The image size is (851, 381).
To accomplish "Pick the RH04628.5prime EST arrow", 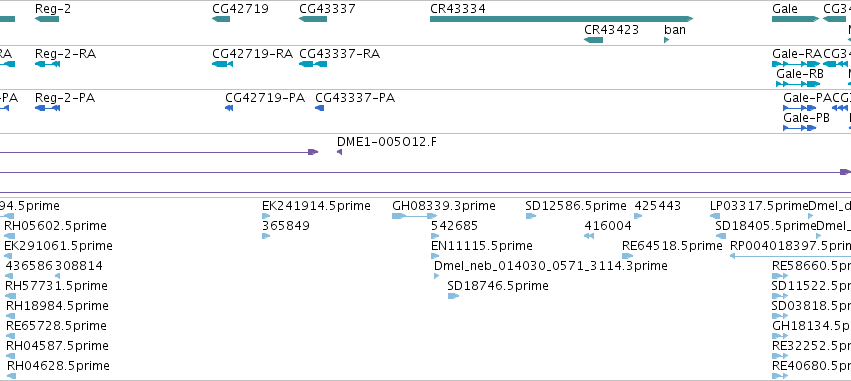I will 11,376.
